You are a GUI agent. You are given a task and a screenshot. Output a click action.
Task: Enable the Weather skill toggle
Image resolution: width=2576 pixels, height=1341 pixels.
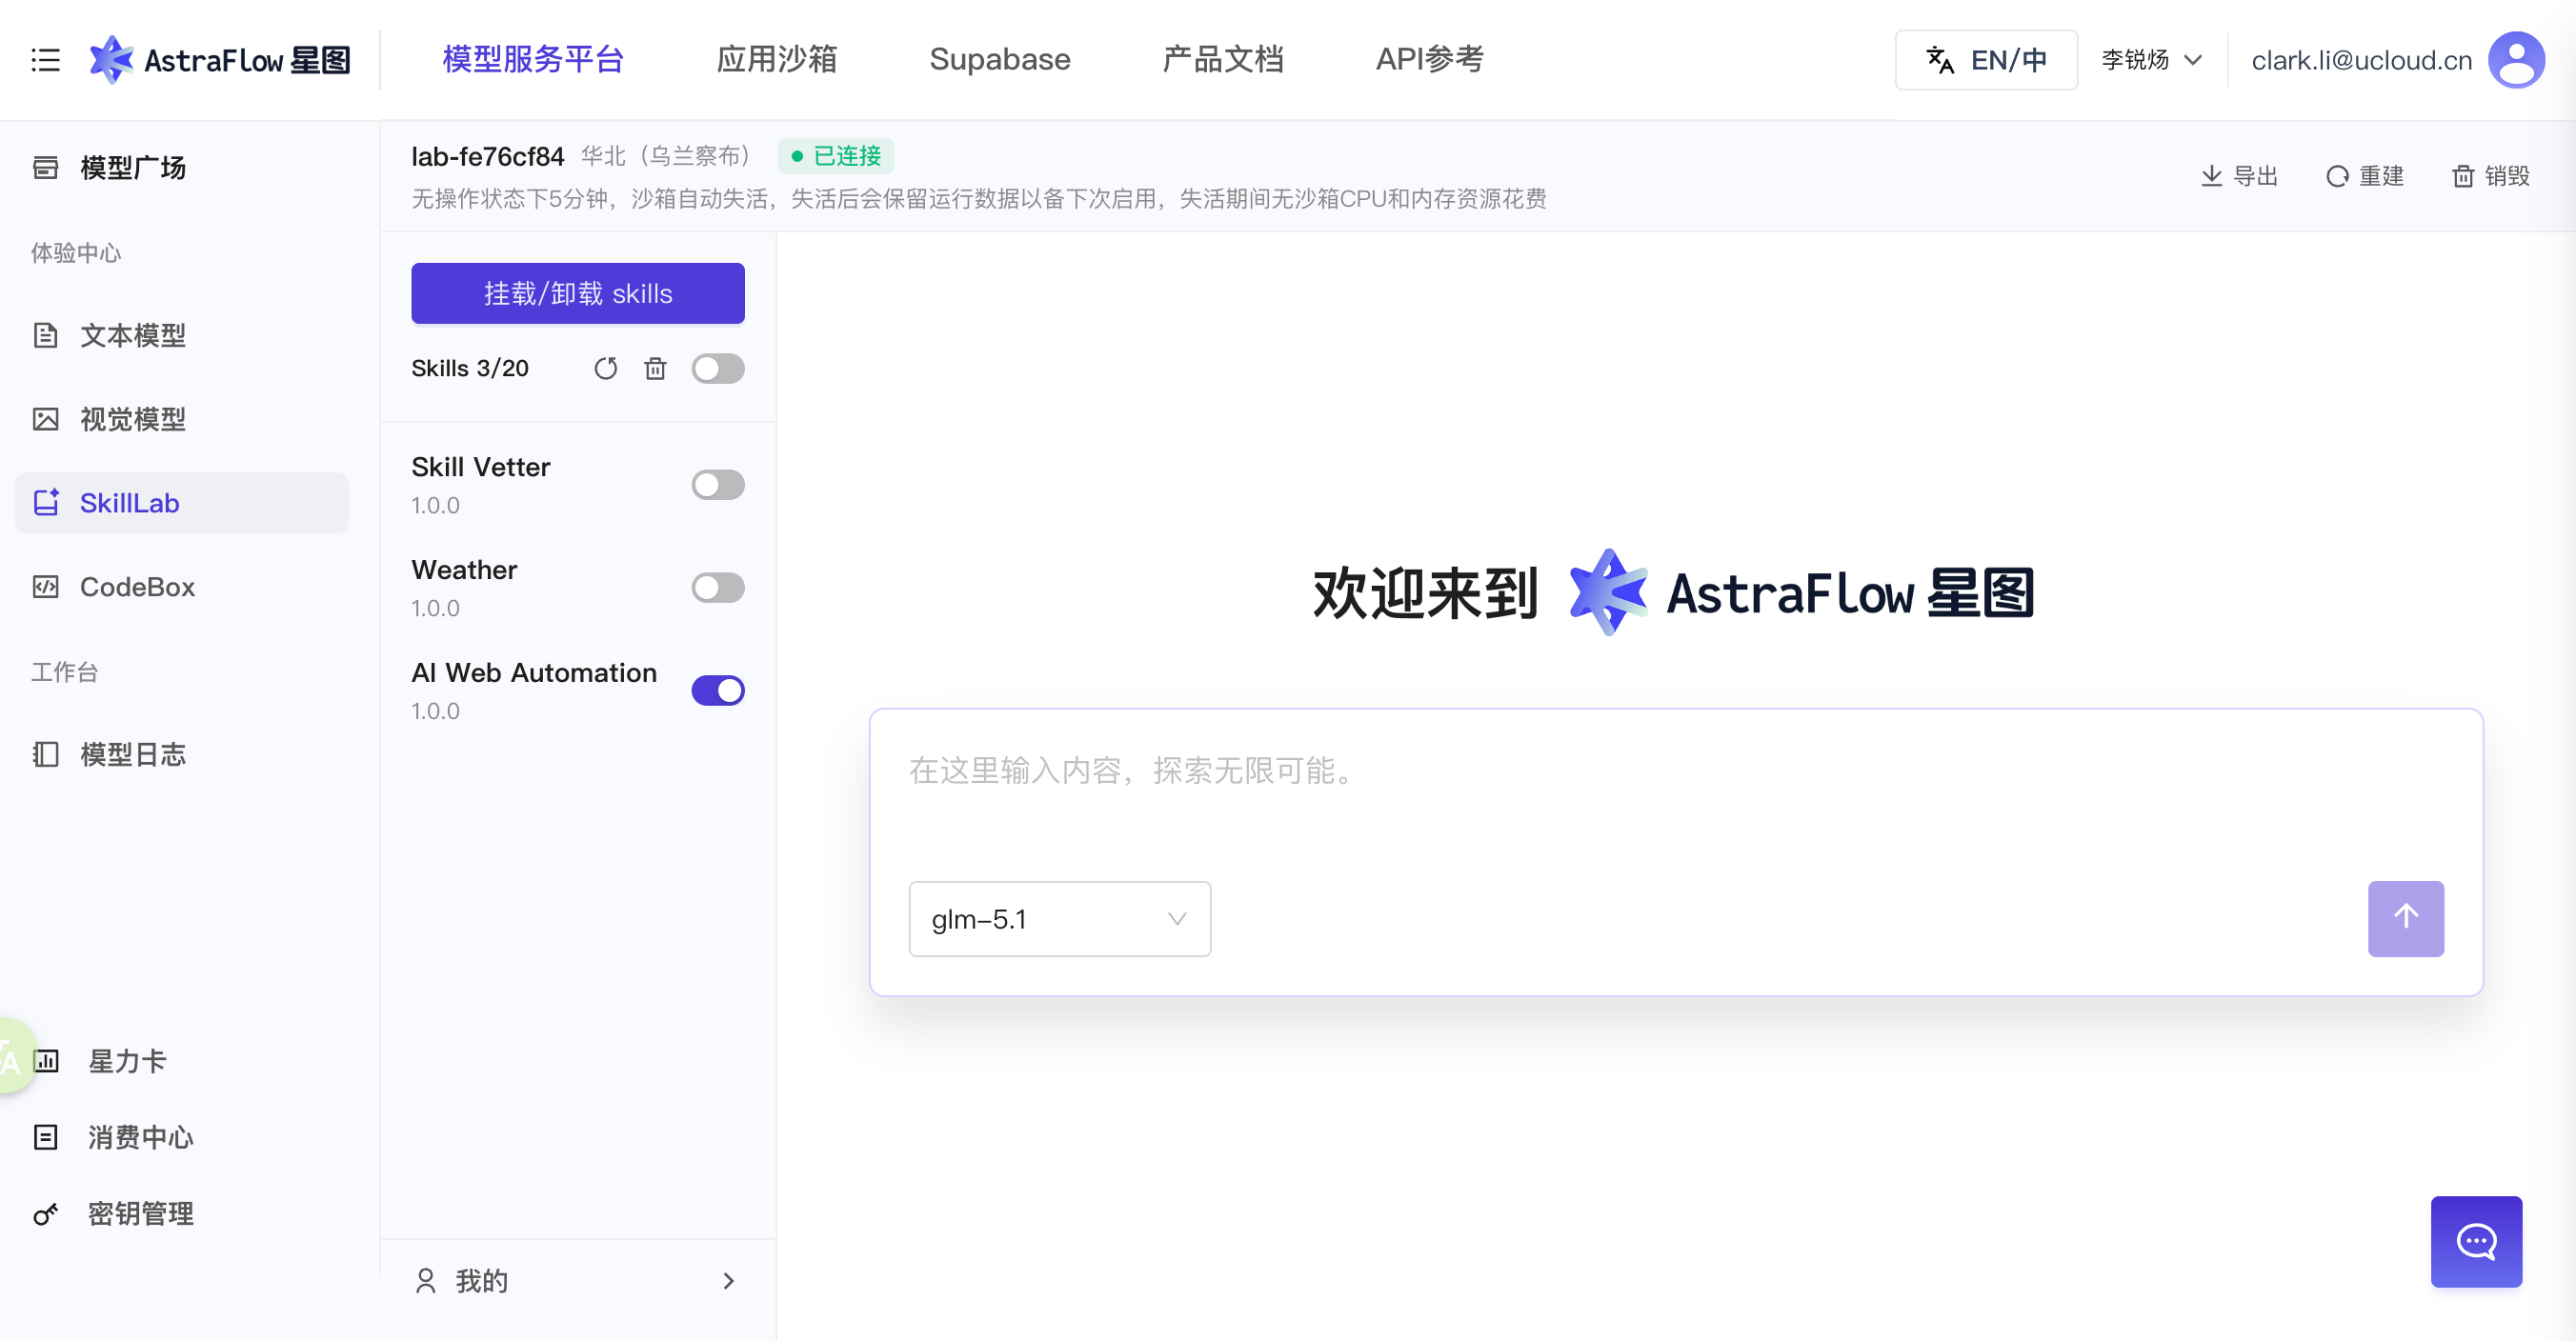pos(718,587)
